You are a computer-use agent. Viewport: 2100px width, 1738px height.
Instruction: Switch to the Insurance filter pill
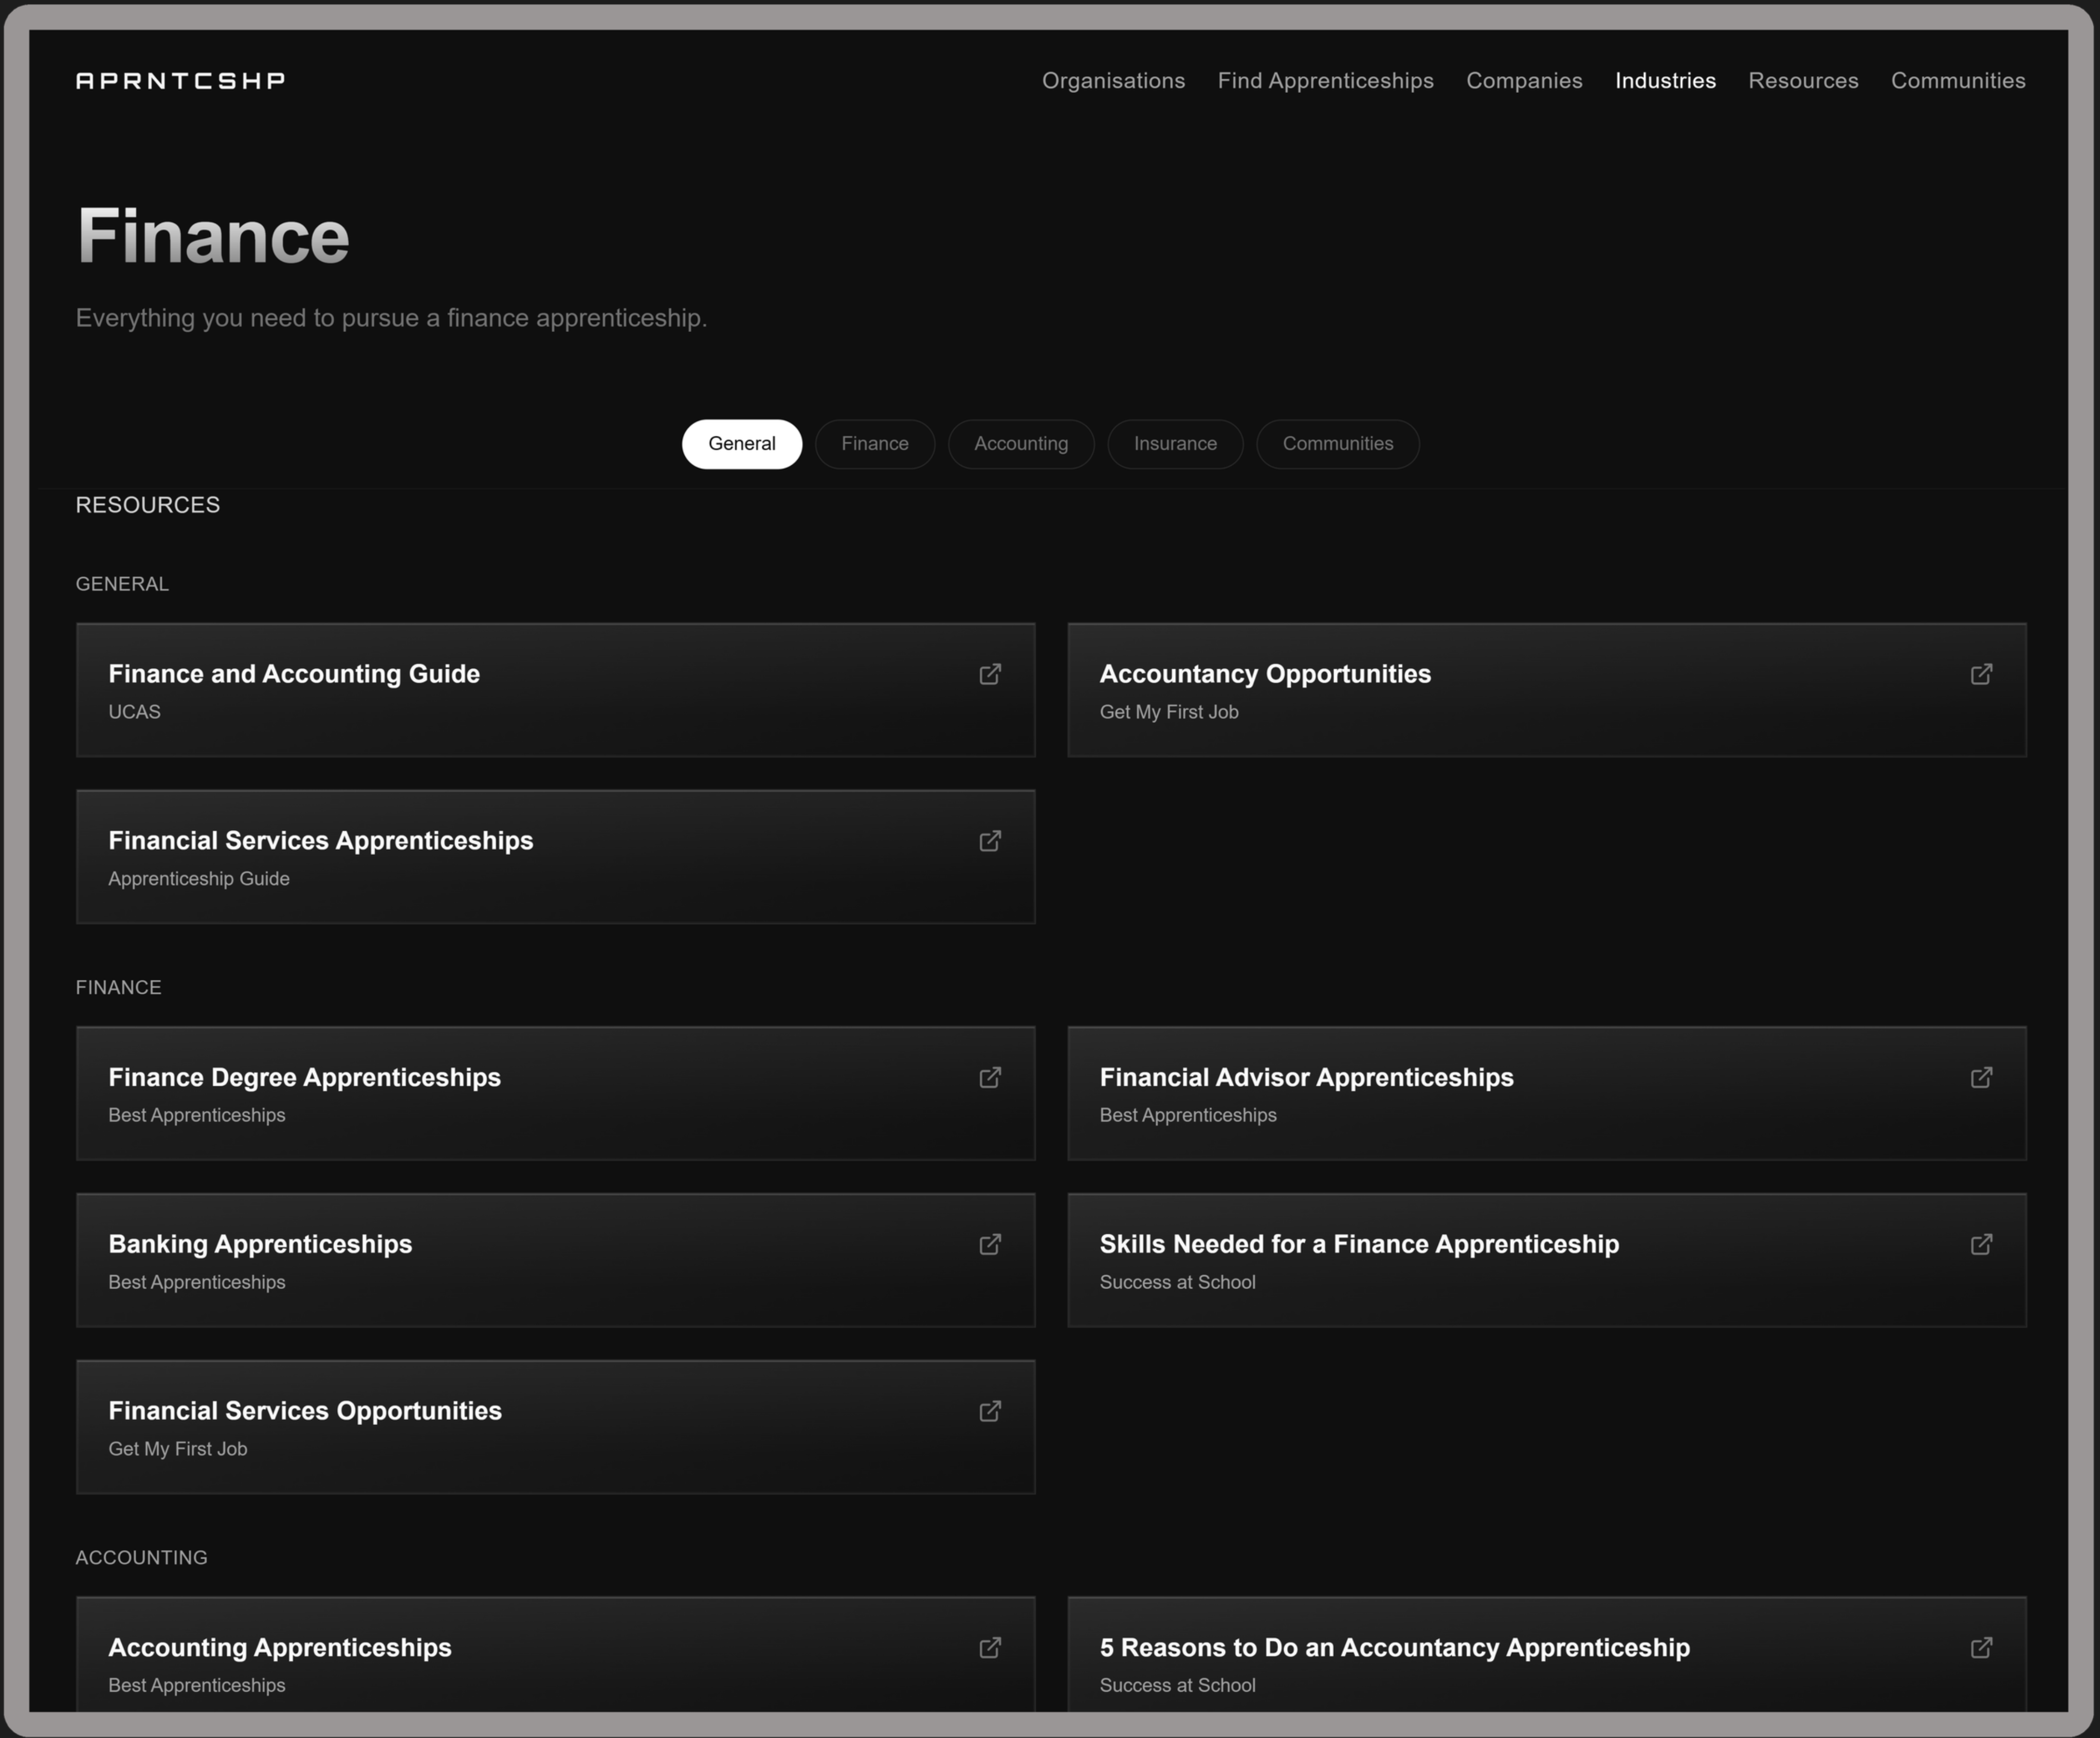[1175, 444]
